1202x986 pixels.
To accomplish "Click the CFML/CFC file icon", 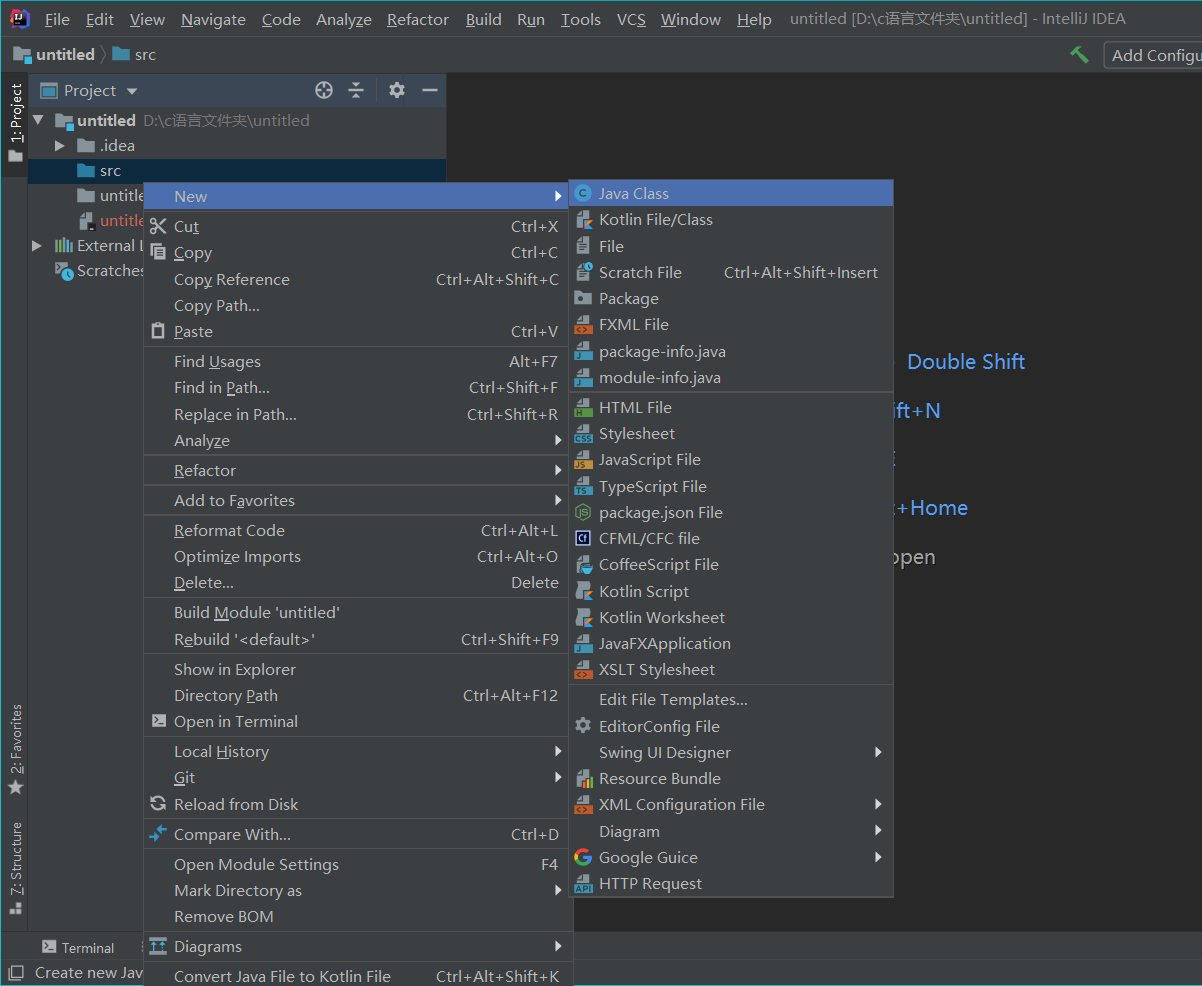I will click(x=583, y=538).
